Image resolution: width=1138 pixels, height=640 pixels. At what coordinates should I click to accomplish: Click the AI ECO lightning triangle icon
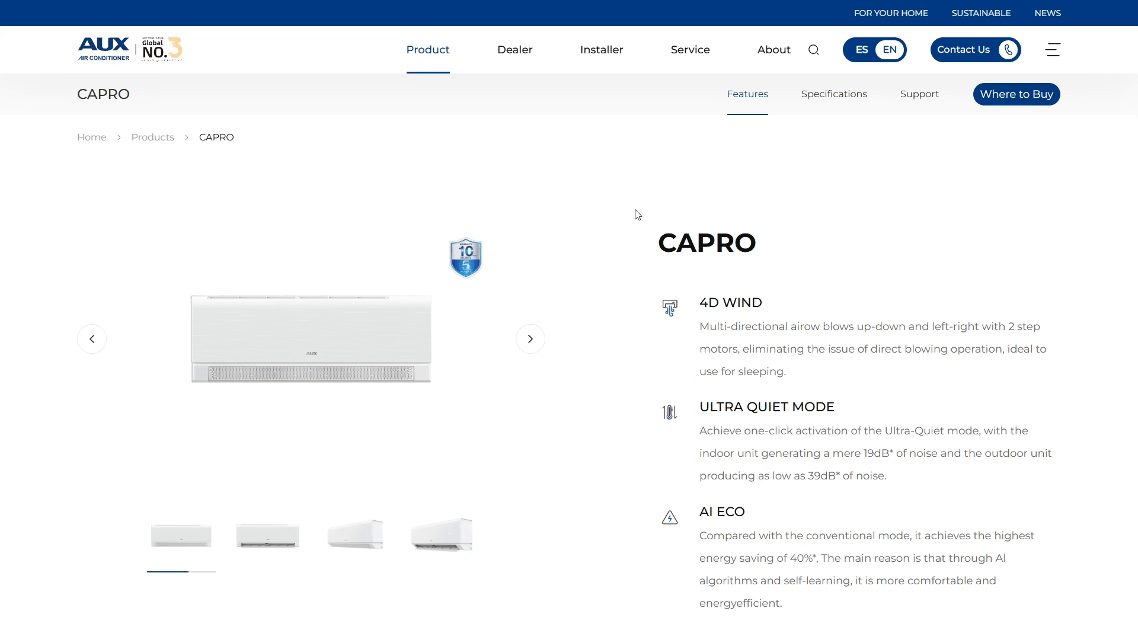coord(670,517)
